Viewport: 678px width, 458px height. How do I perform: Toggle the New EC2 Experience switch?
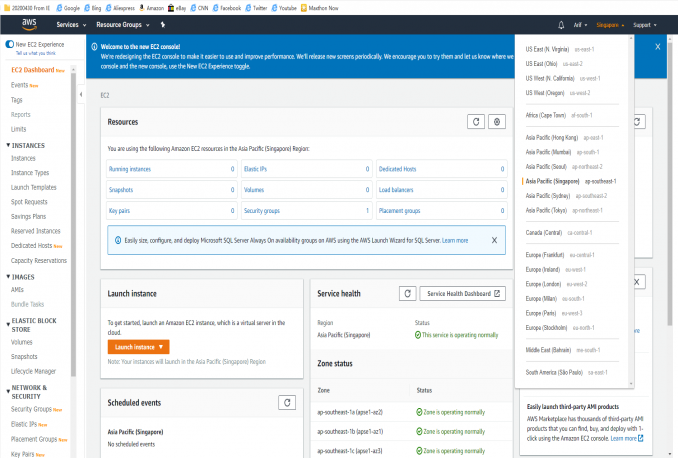point(9,45)
